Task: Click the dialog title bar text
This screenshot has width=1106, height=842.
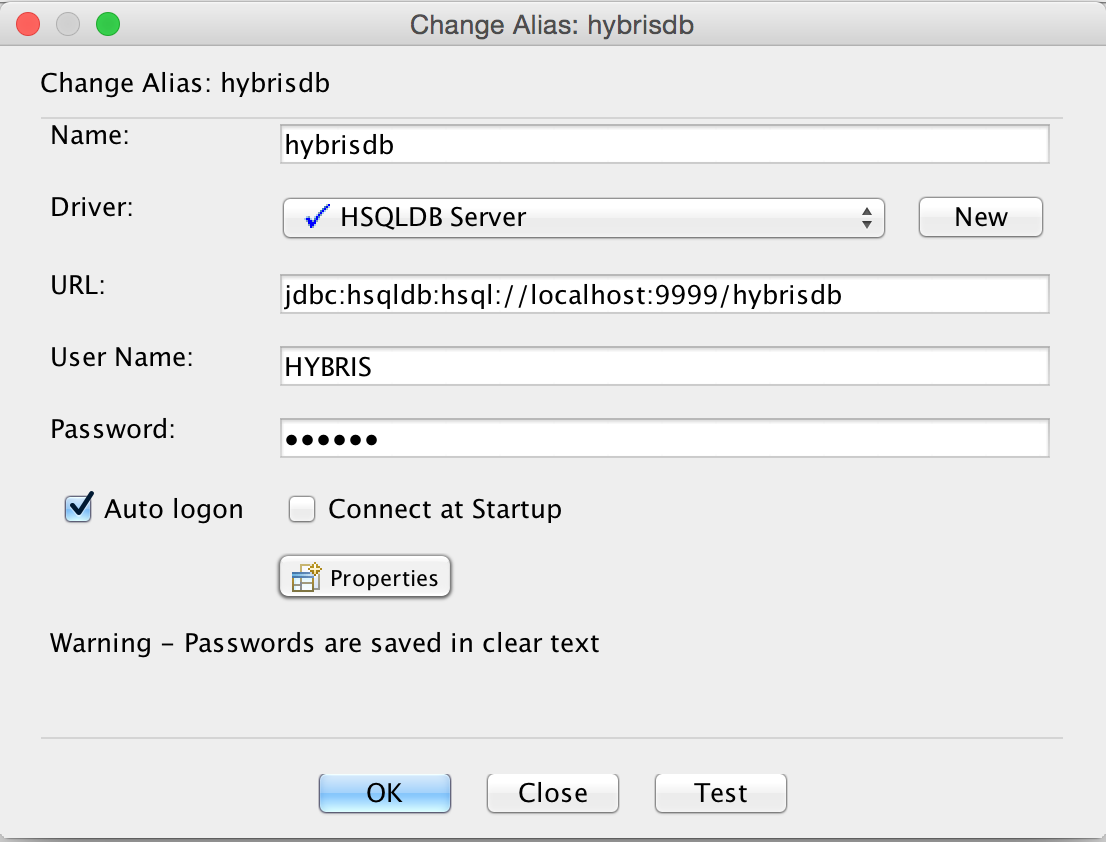Action: (553, 25)
